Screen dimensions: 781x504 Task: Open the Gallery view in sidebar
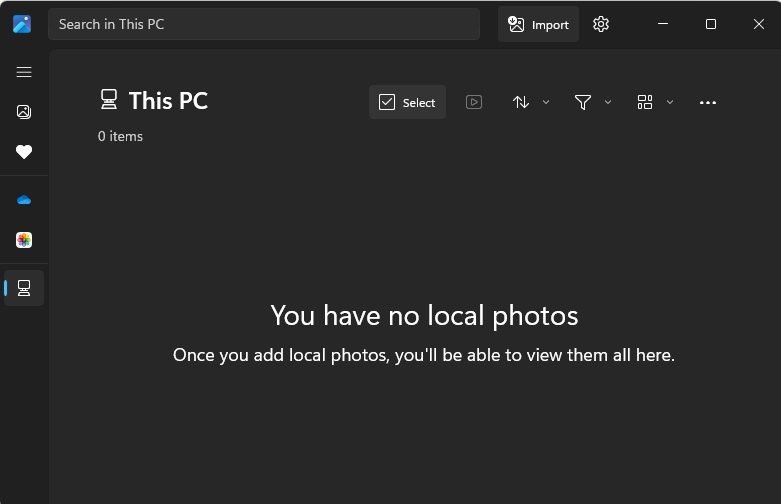click(24, 112)
